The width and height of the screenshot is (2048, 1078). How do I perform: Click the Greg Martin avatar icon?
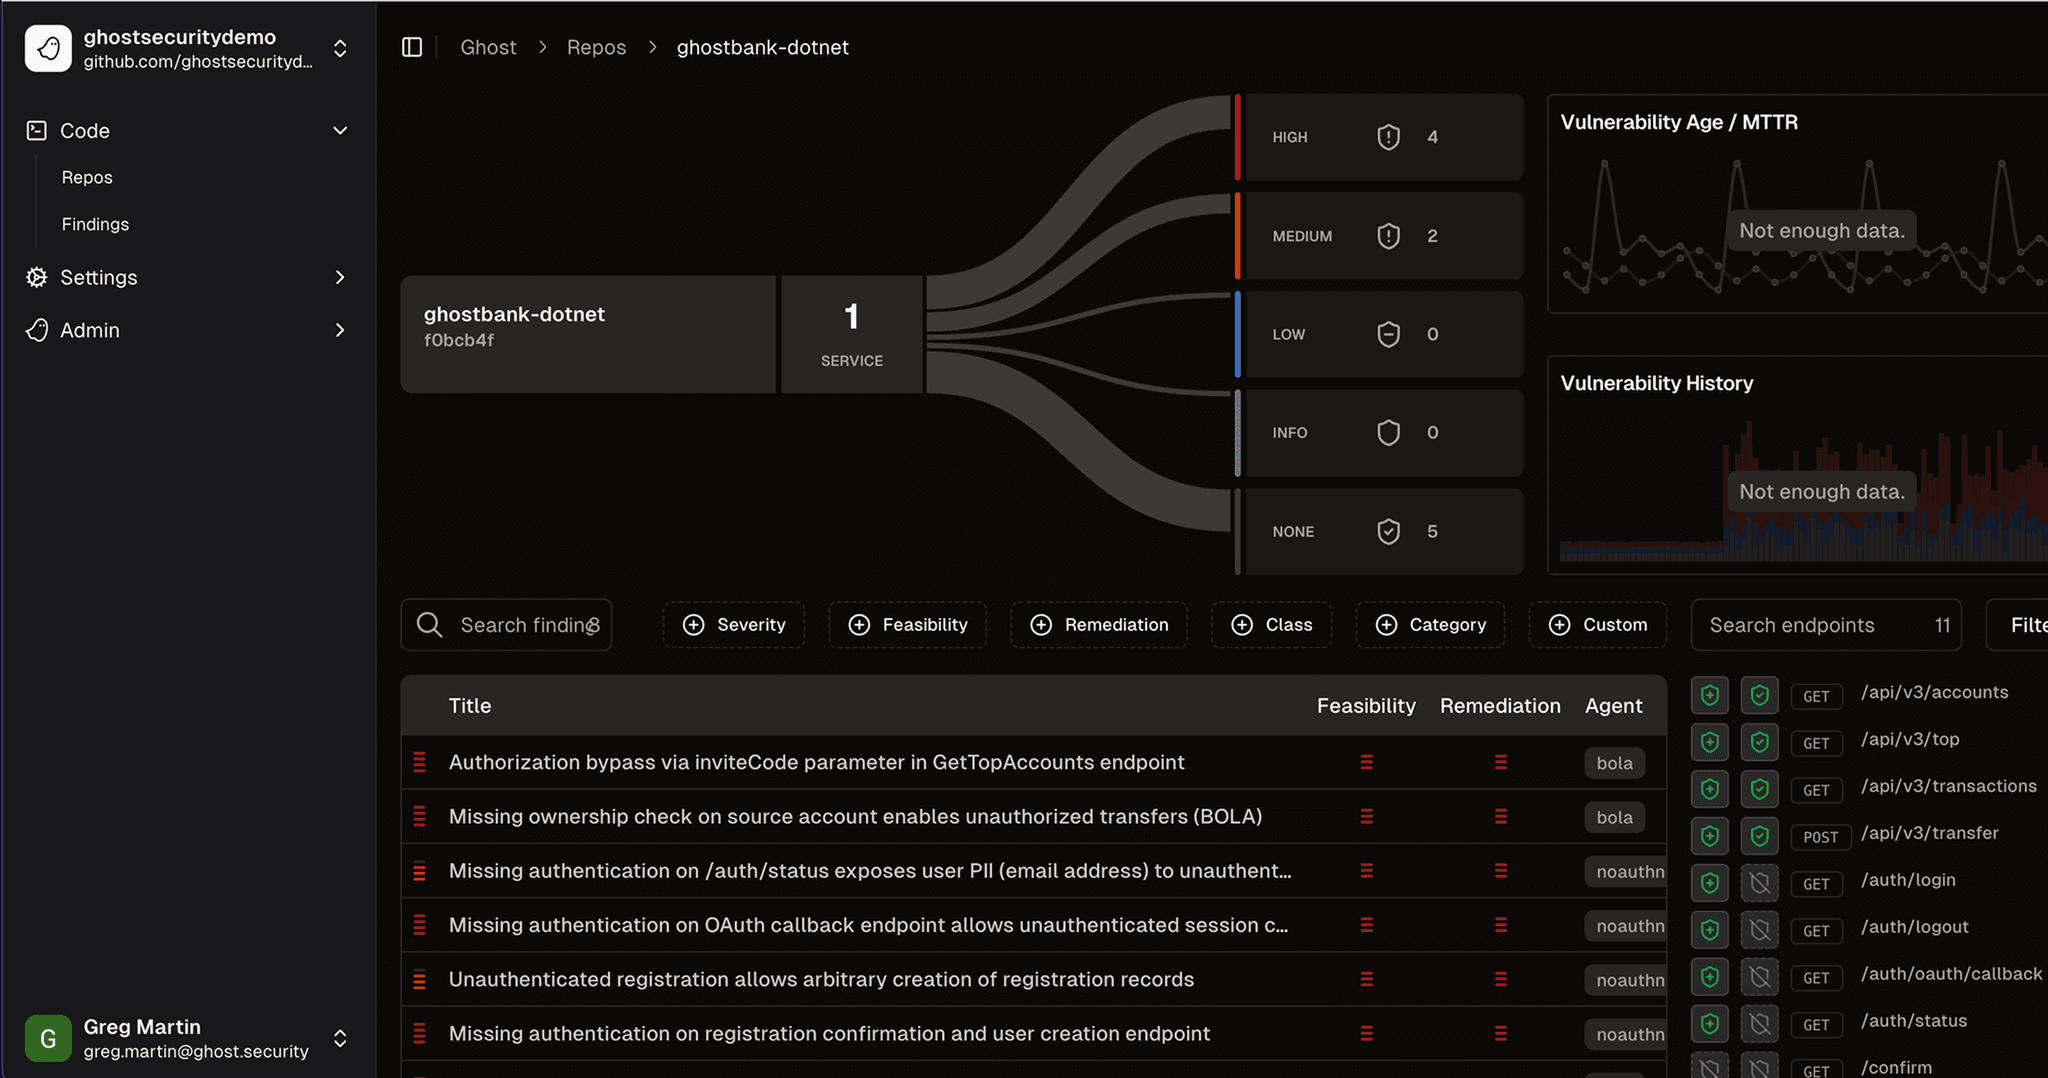click(x=48, y=1038)
